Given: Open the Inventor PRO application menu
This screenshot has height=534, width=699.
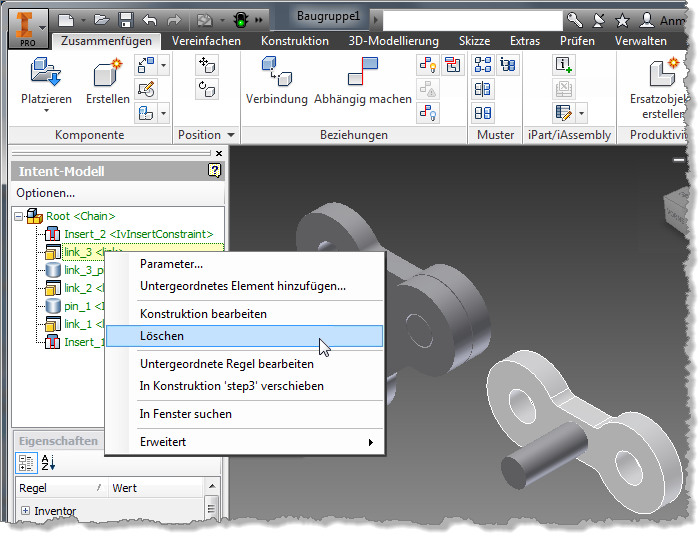Looking at the screenshot, I should (x=28, y=29).
